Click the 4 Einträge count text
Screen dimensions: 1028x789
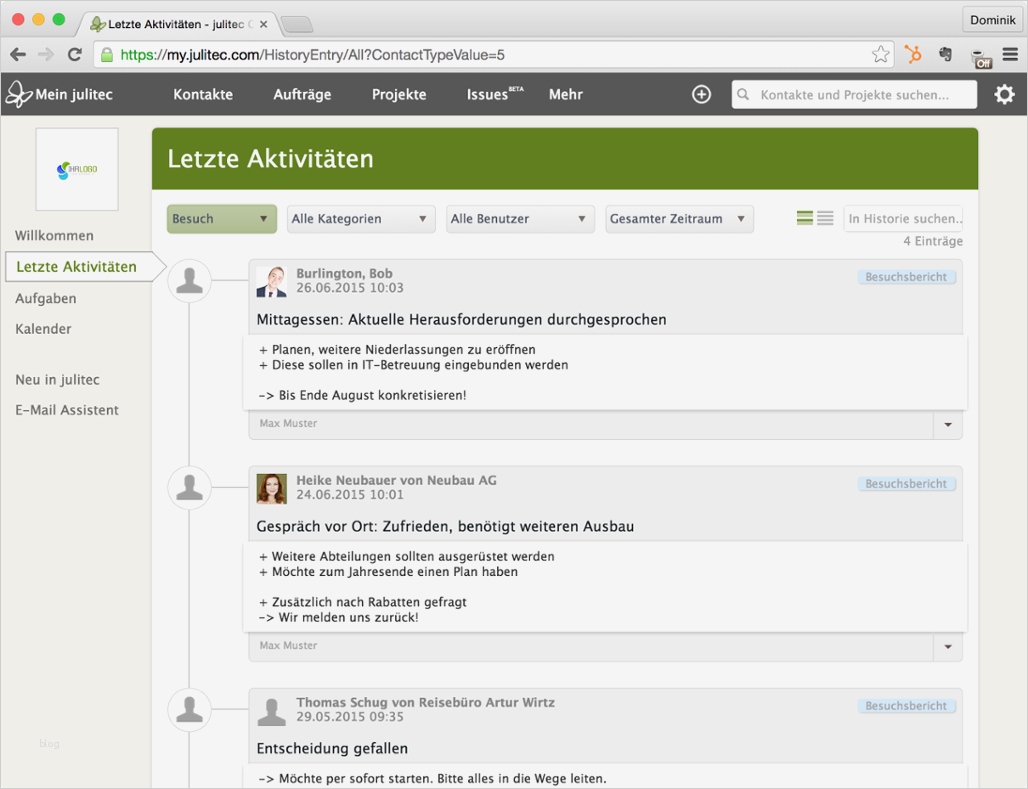(933, 241)
